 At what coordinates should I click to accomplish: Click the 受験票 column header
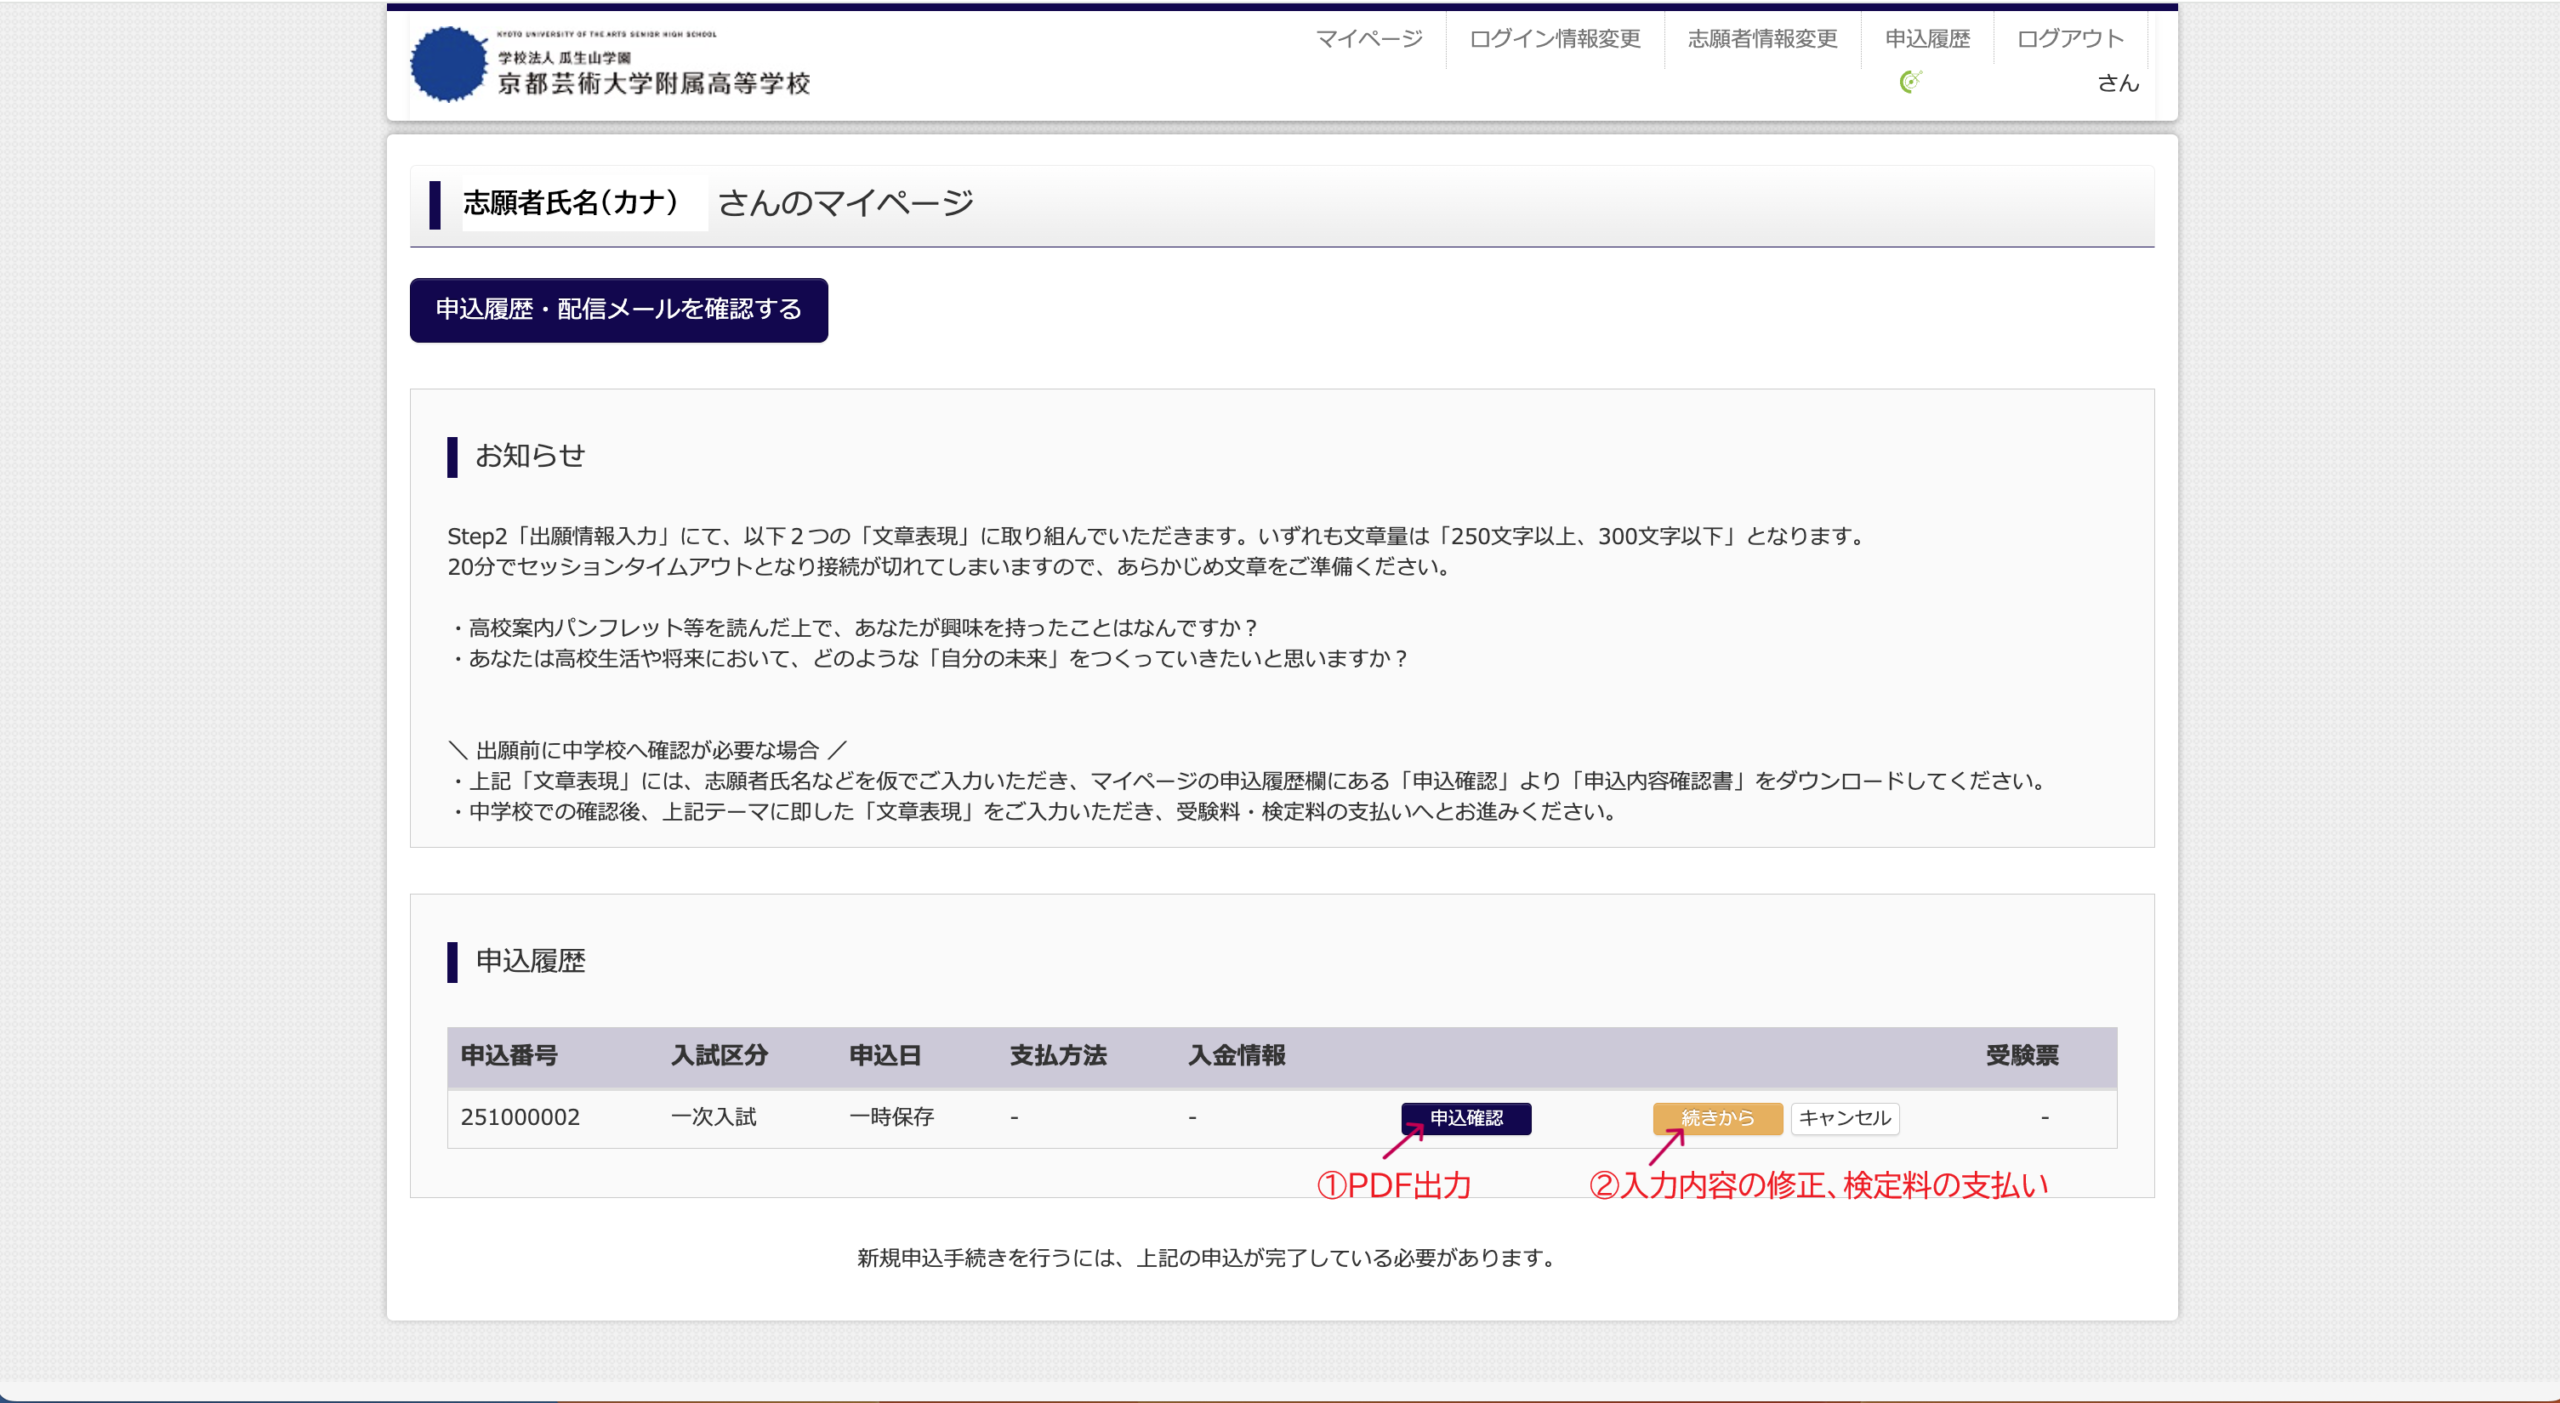pos(2022,1055)
